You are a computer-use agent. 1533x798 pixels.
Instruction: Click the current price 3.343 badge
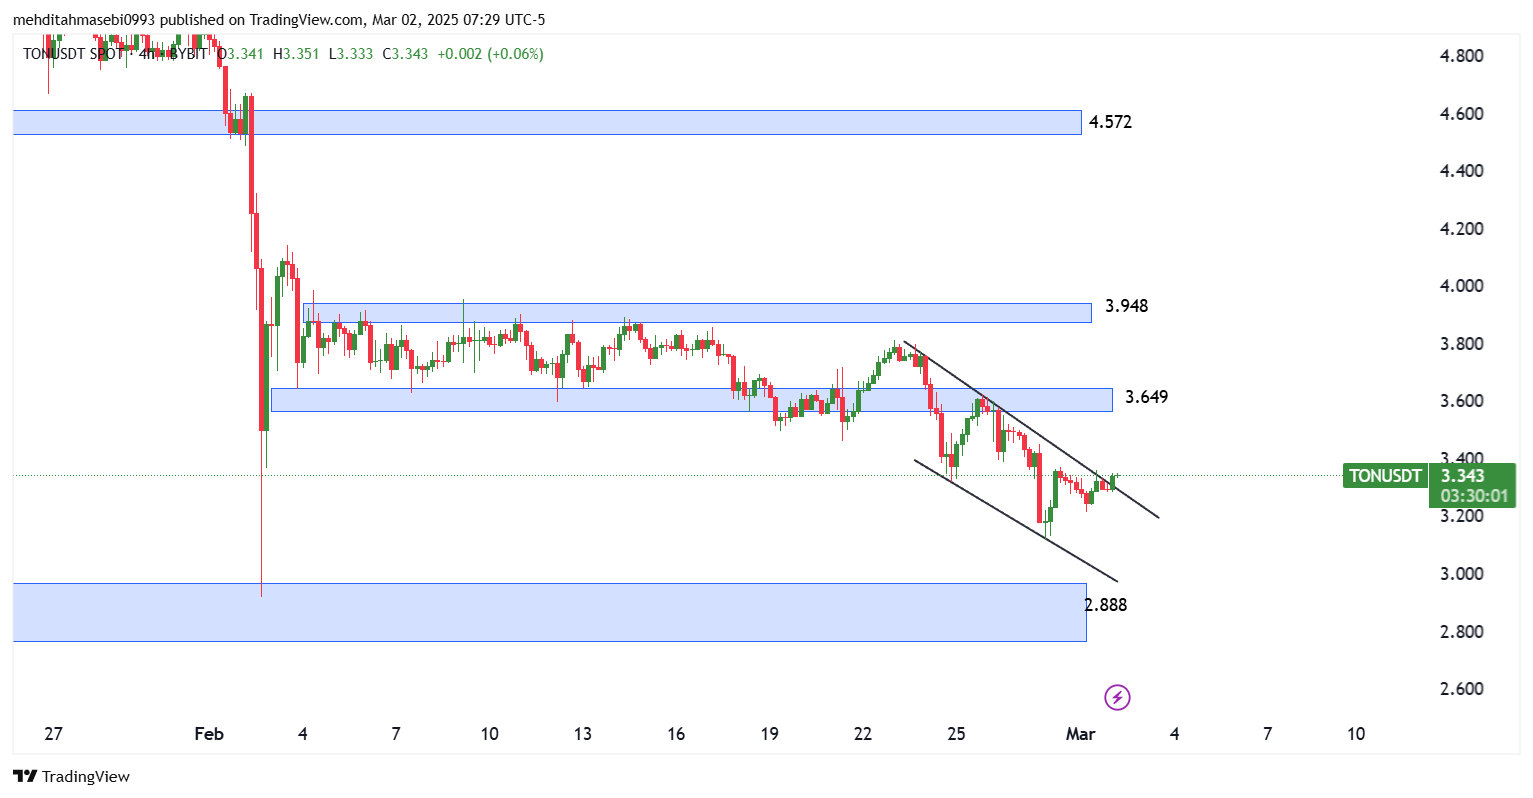(x=1462, y=476)
